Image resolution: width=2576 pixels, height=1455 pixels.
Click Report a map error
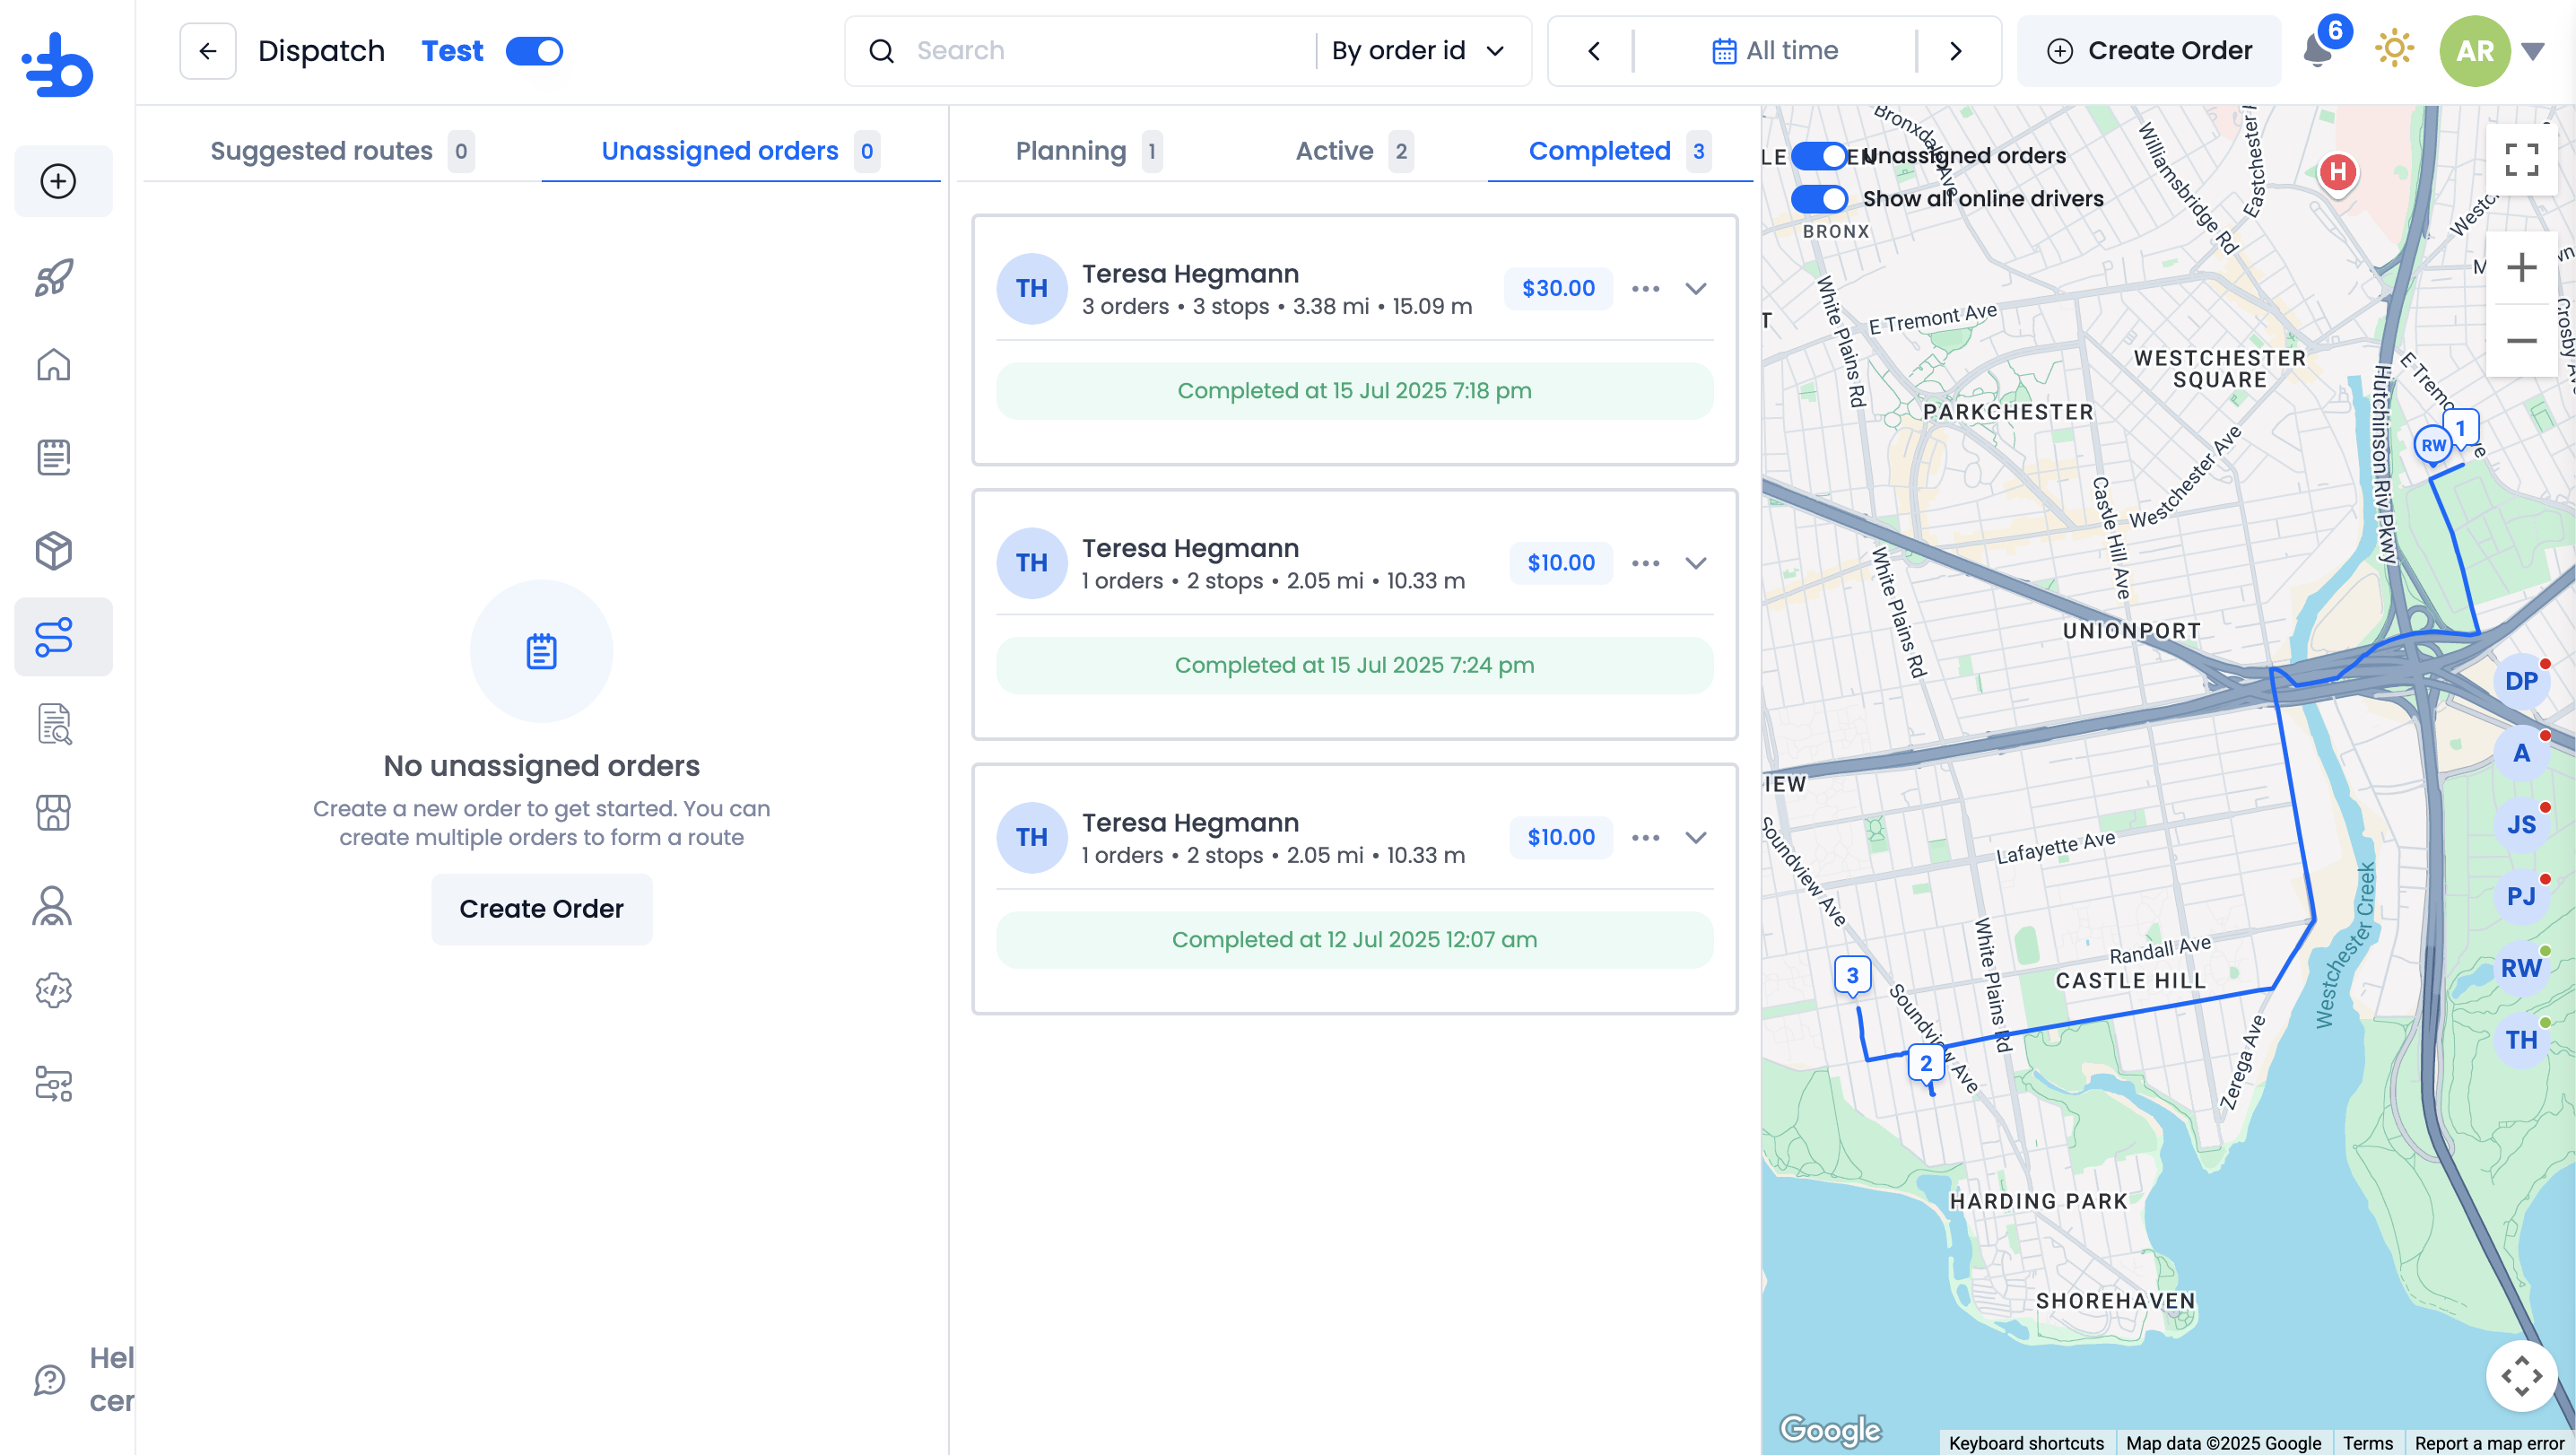tap(2489, 1442)
